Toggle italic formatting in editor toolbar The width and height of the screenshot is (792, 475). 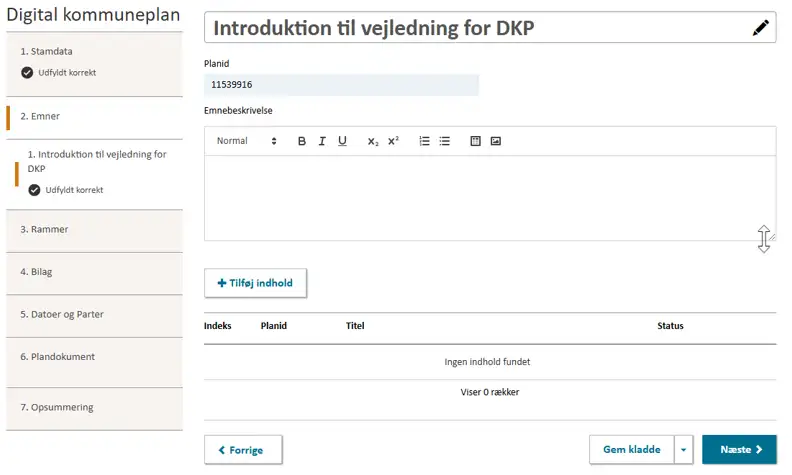click(x=322, y=141)
